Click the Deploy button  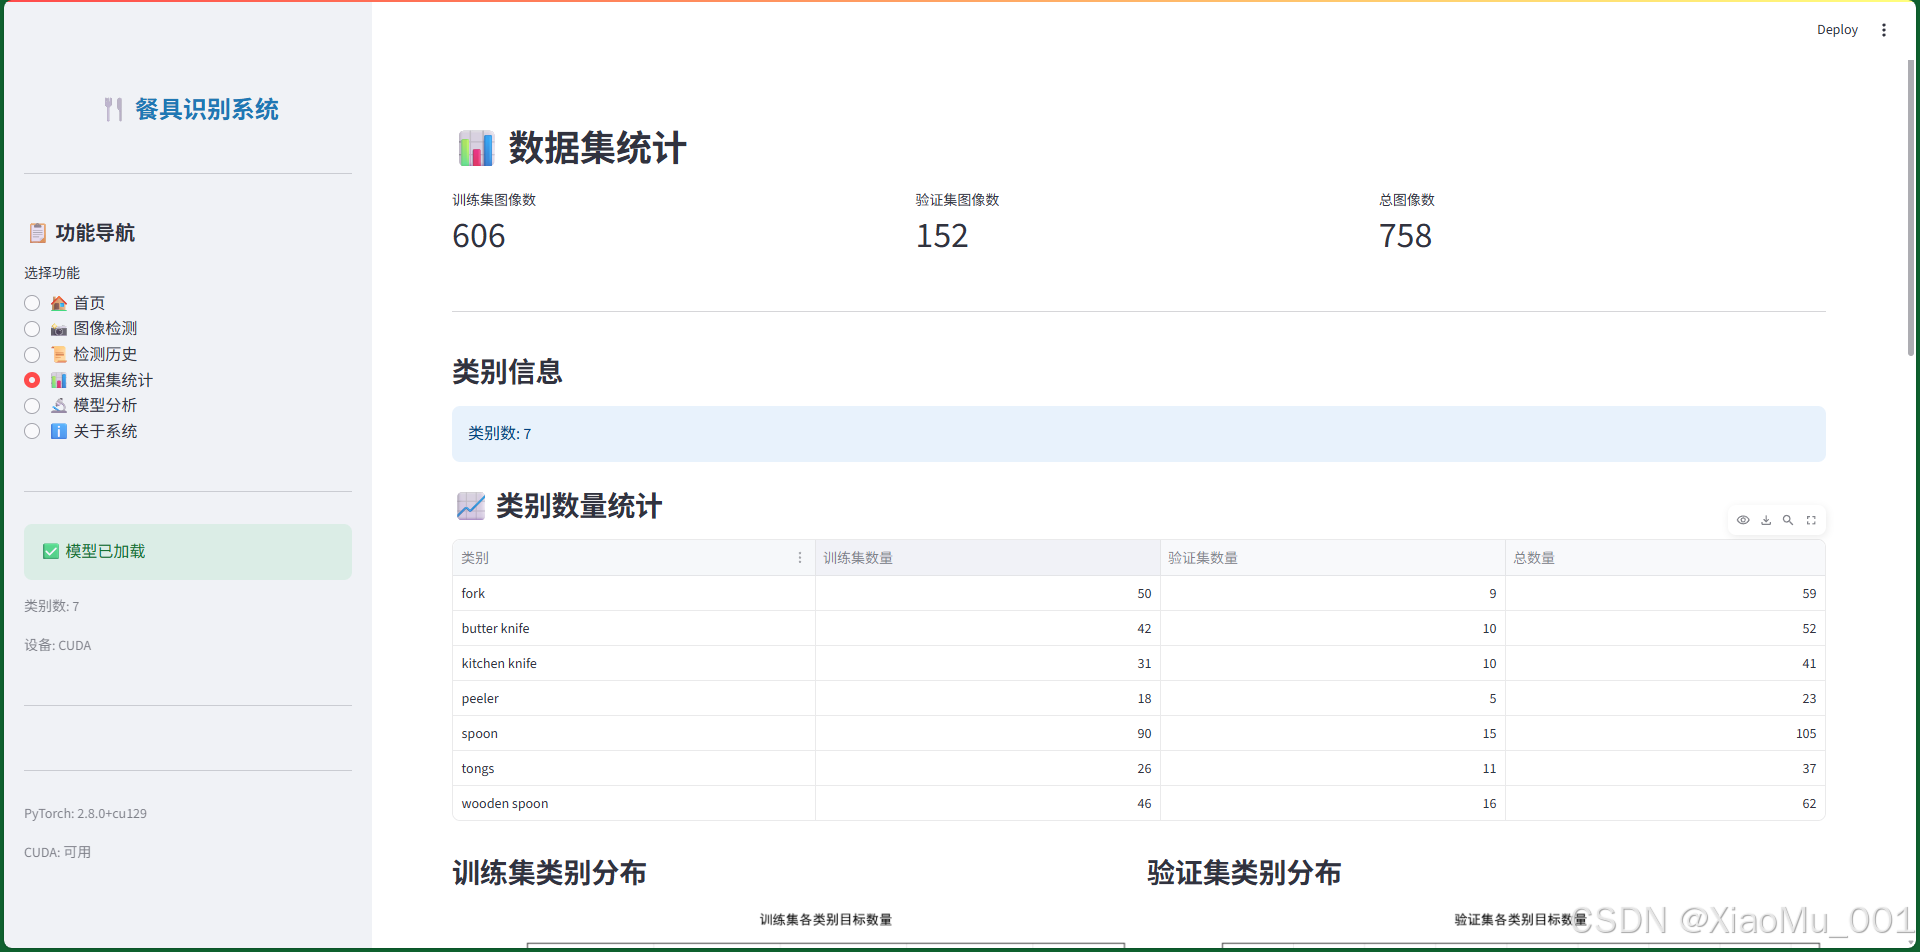pyautogui.click(x=1837, y=30)
